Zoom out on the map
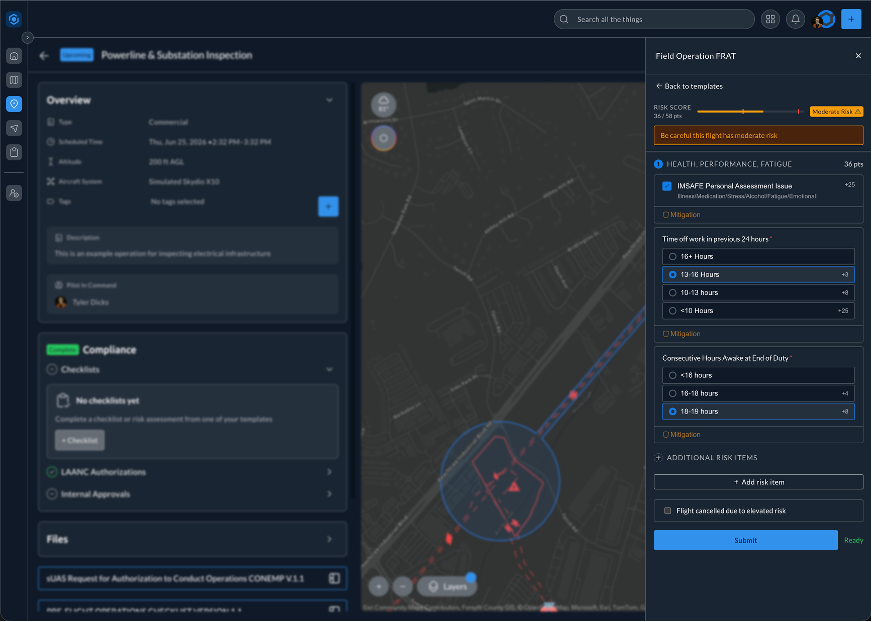The height and width of the screenshot is (622, 872). pyautogui.click(x=403, y=586)
